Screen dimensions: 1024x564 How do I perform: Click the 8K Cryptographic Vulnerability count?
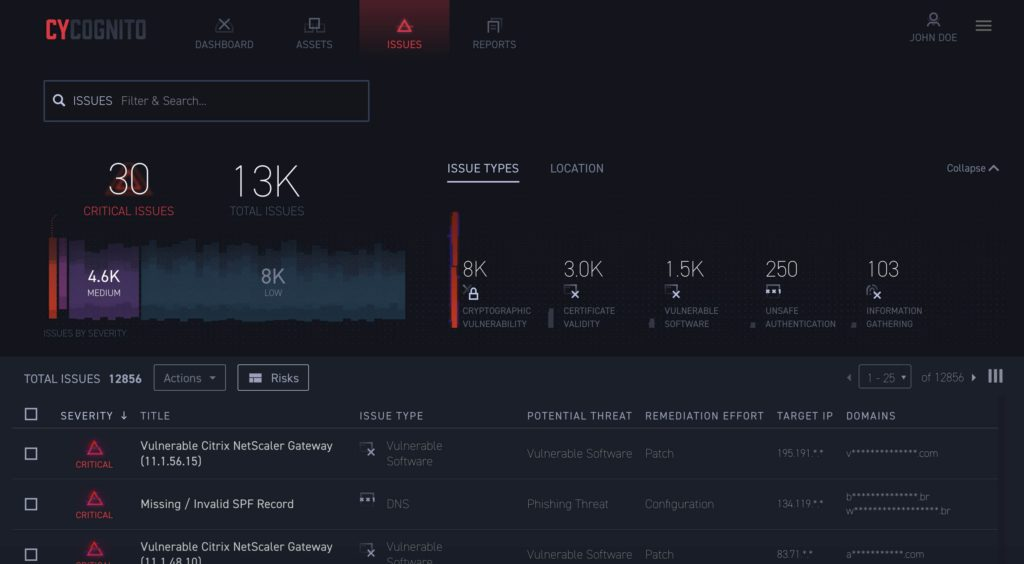coord(475,269)
